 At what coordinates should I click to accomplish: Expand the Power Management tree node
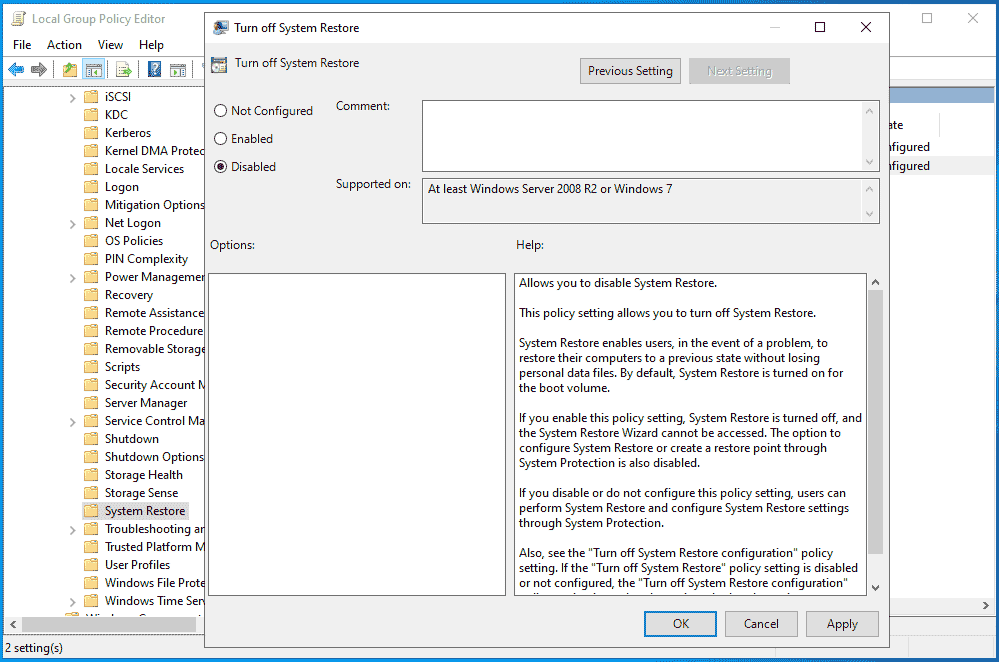pyautogui.click(x=72, y=276)
